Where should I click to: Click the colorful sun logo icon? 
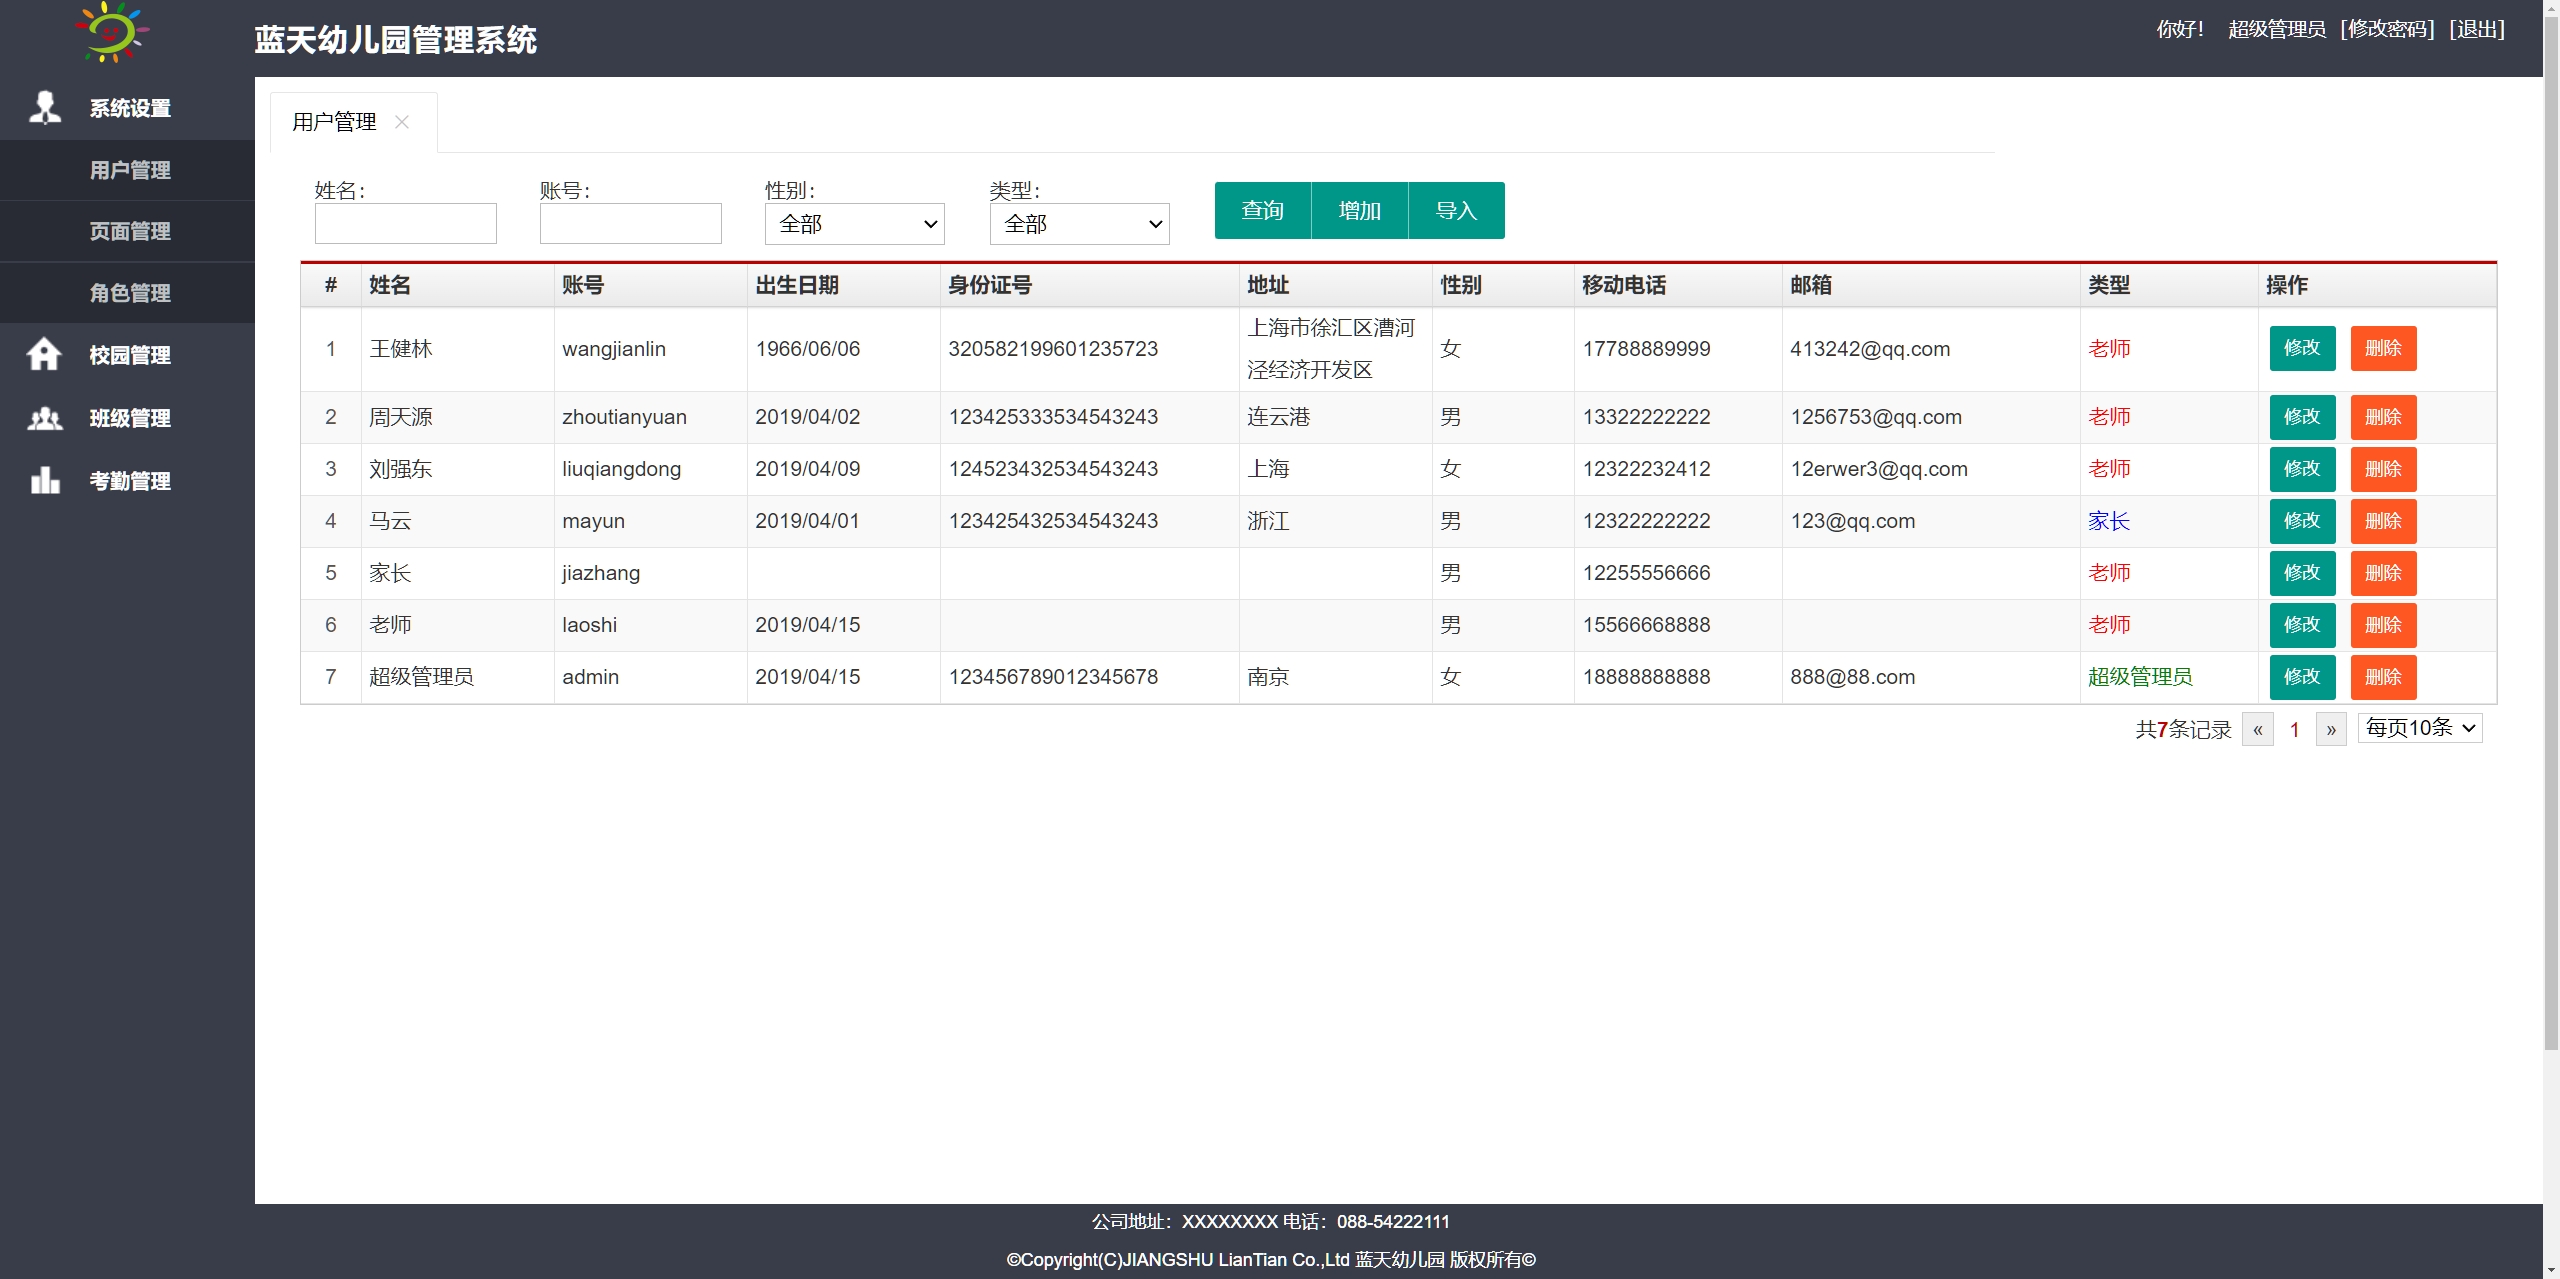tap(112, 32)
